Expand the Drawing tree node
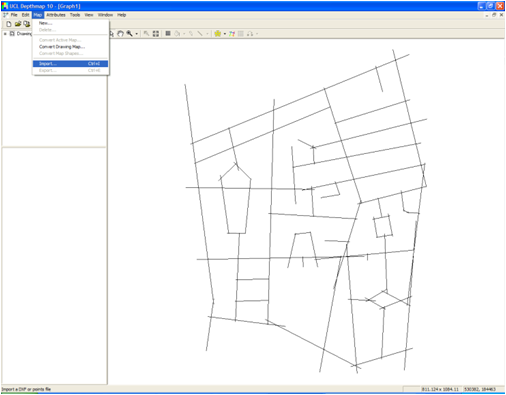This screenshot has height=395, width=506. (5, 34)
